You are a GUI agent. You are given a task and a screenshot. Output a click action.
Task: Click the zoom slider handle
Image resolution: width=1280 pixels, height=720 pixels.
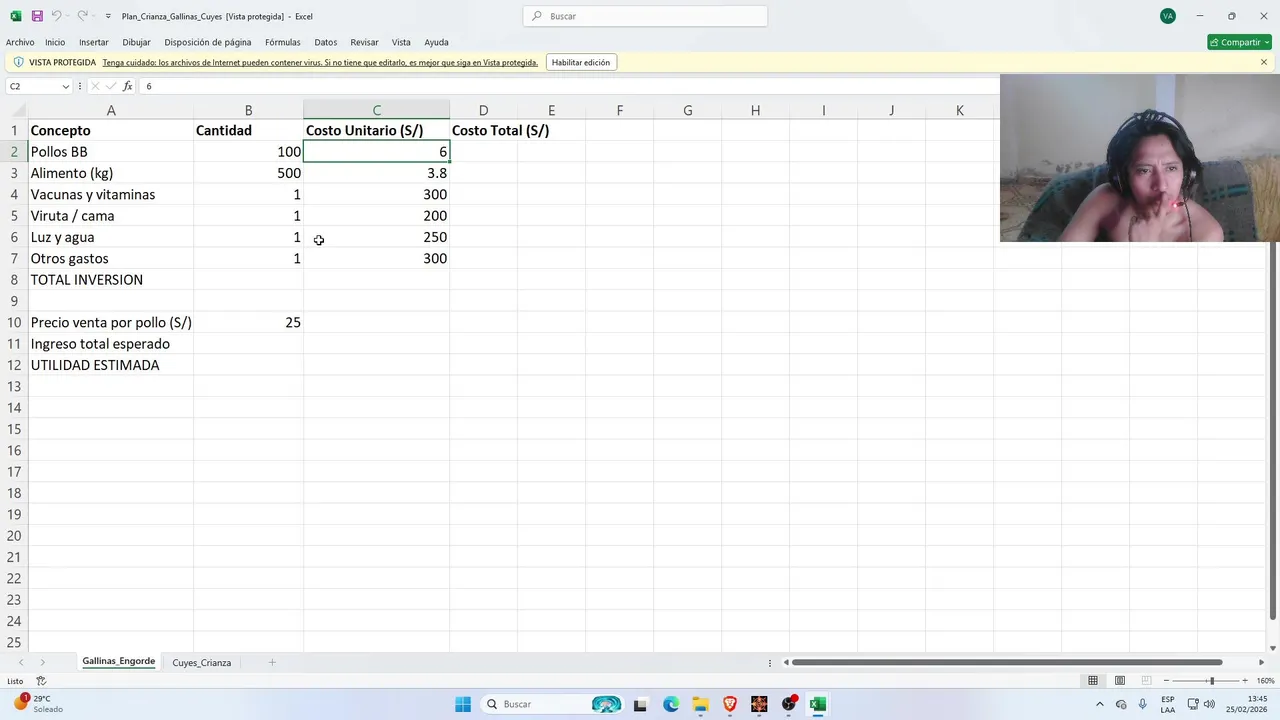click(x=1211, y=681)
